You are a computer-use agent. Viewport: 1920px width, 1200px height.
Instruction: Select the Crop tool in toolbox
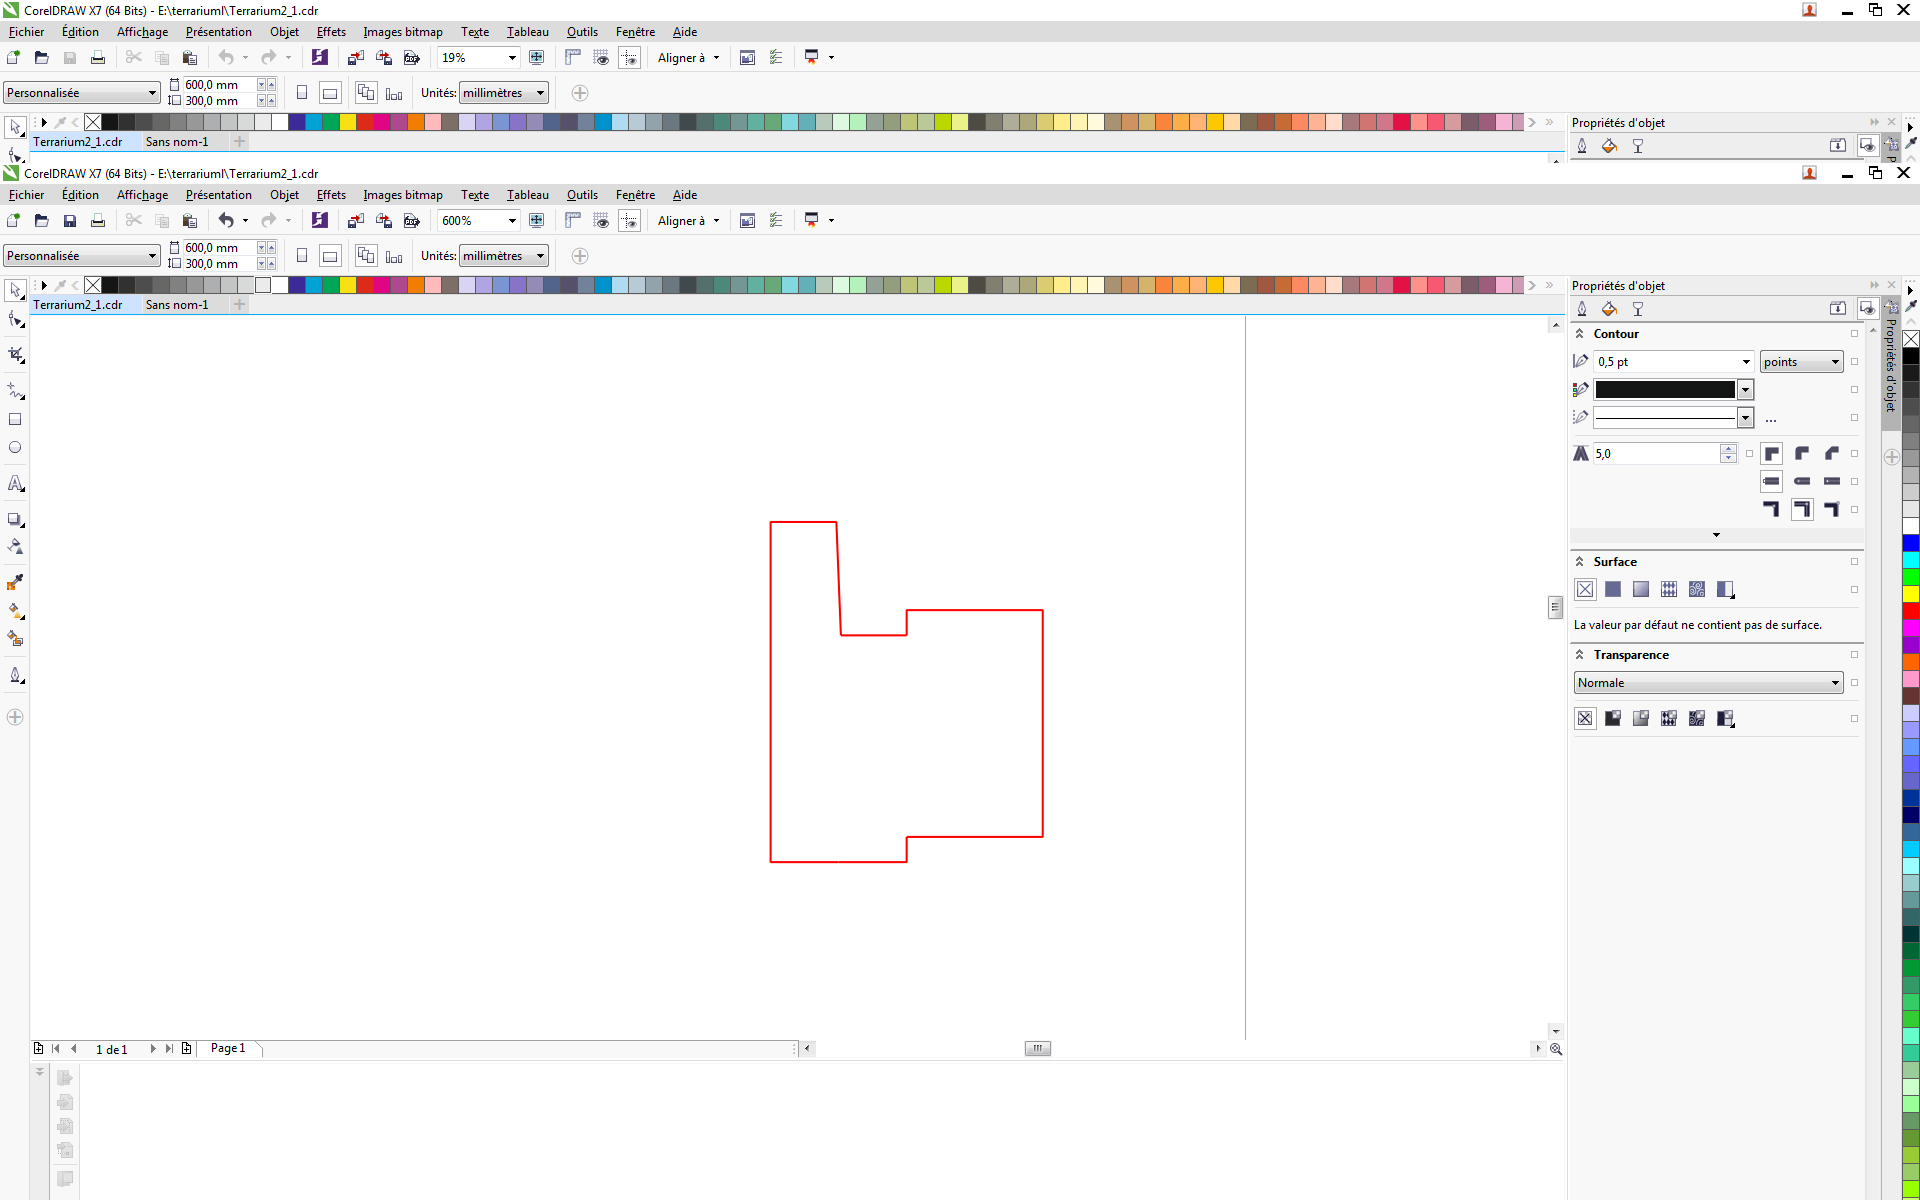coord(15,355)
